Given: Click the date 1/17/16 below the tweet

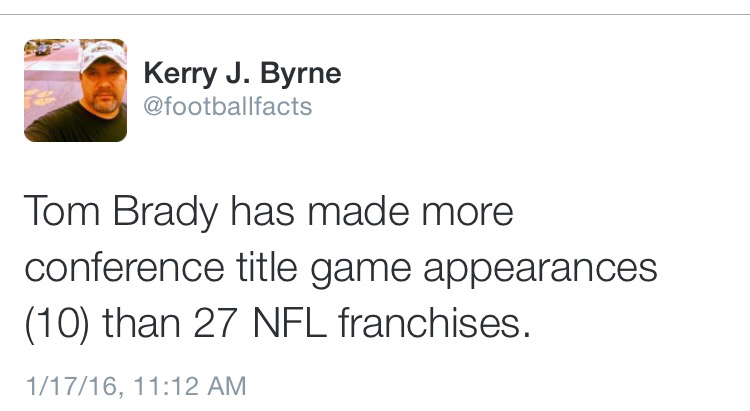Looking at the screenshot, I should click(x=73, y=386).
